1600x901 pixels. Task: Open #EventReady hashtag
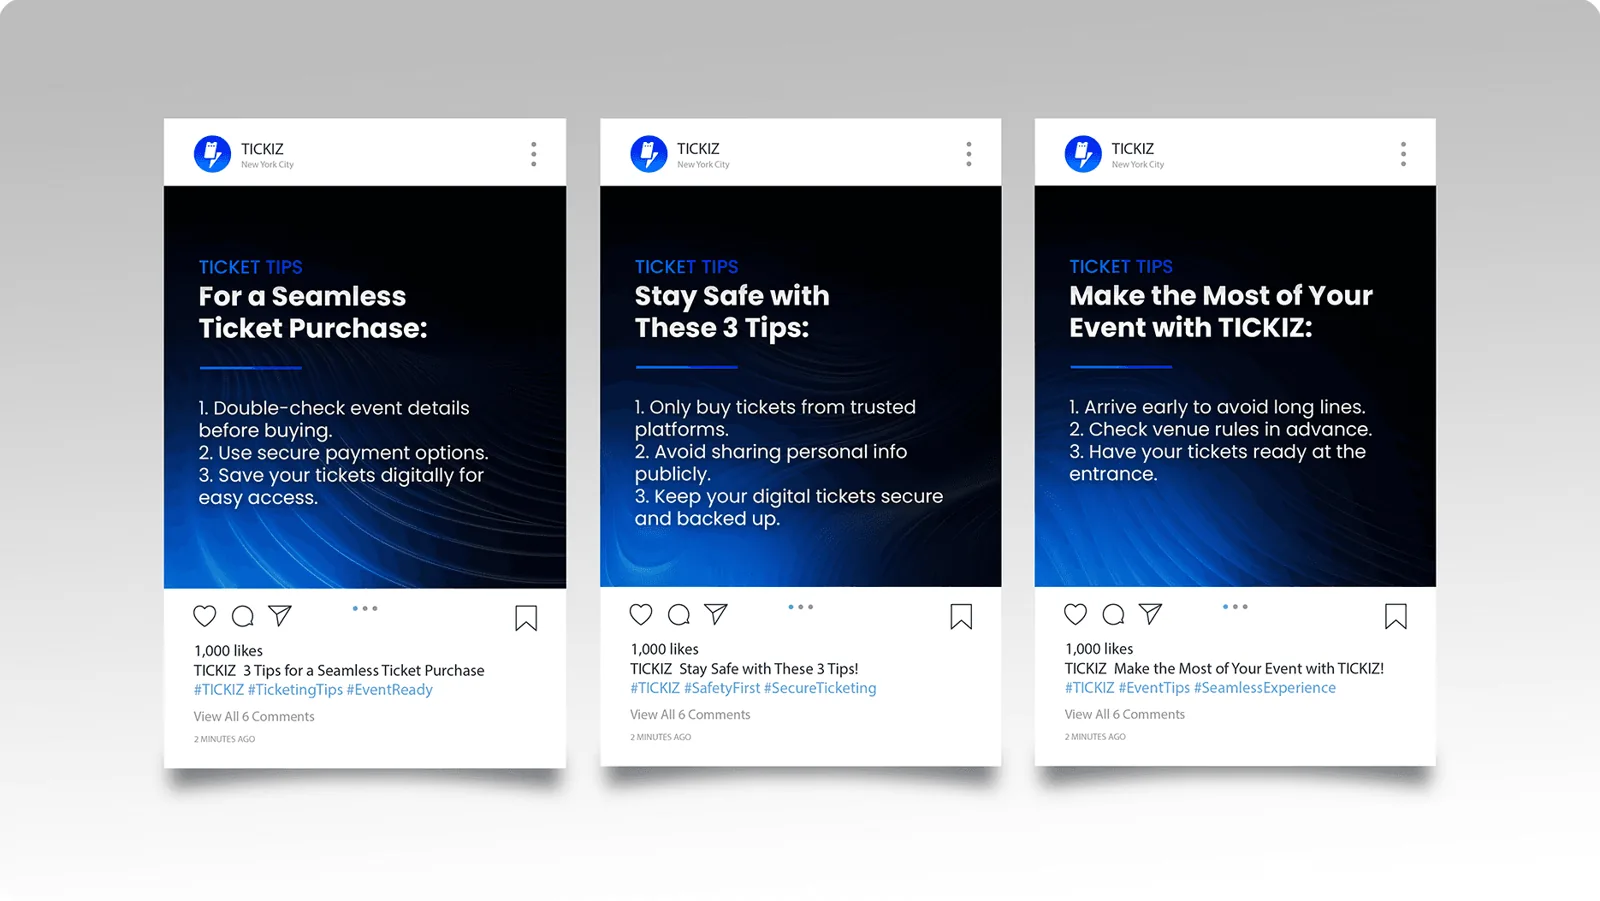point(390,690)
